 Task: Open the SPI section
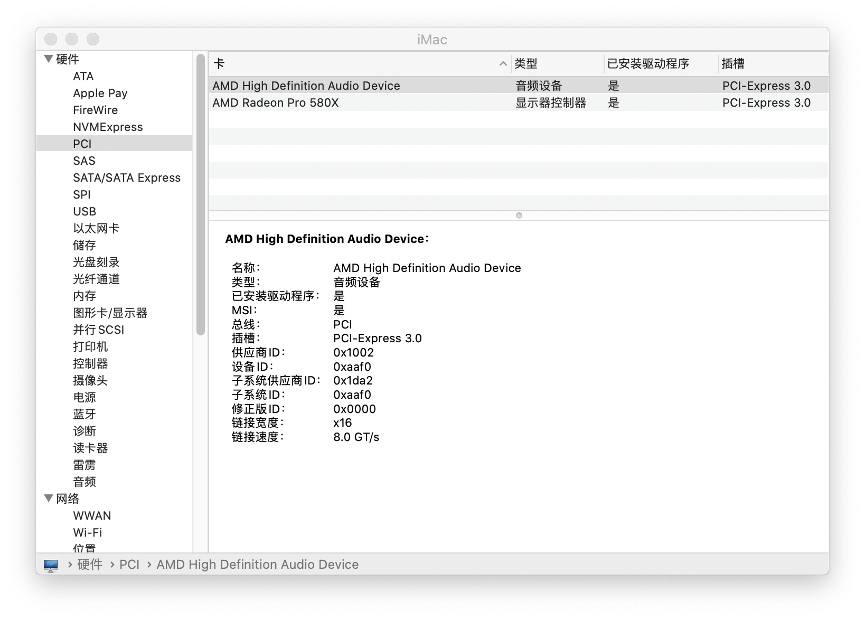pos(82,194)
